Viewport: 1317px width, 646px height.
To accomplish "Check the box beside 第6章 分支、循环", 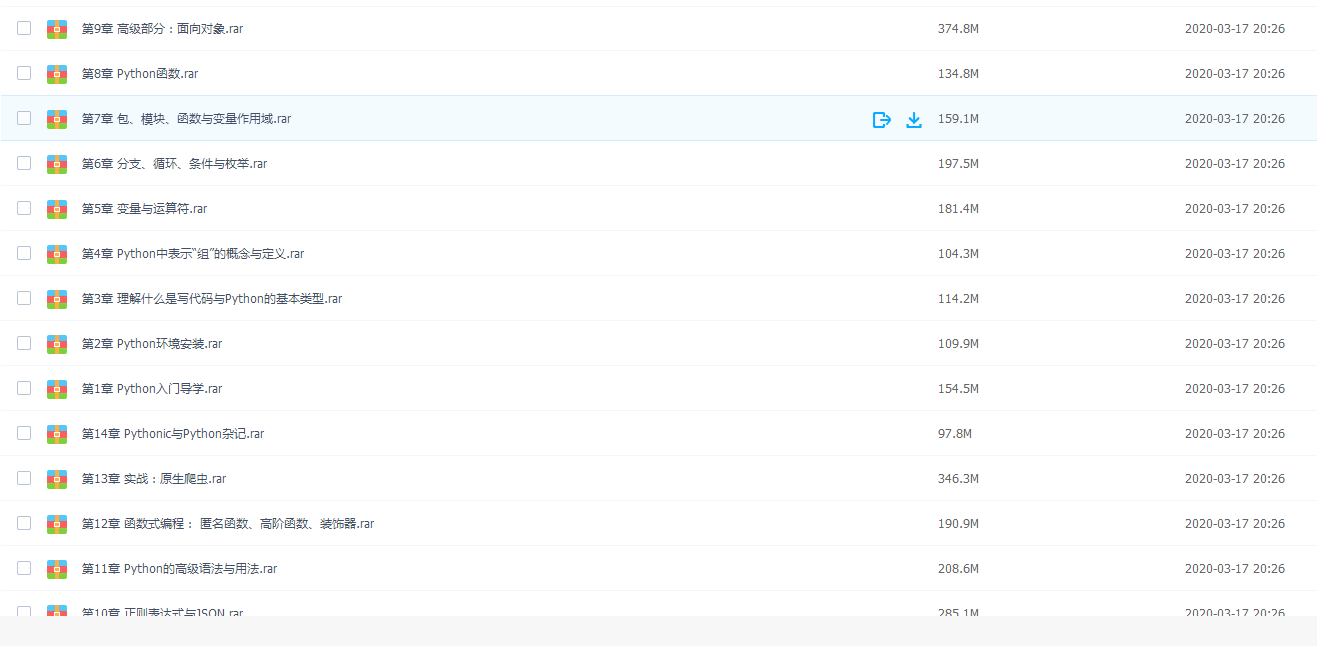I will 24,163.
